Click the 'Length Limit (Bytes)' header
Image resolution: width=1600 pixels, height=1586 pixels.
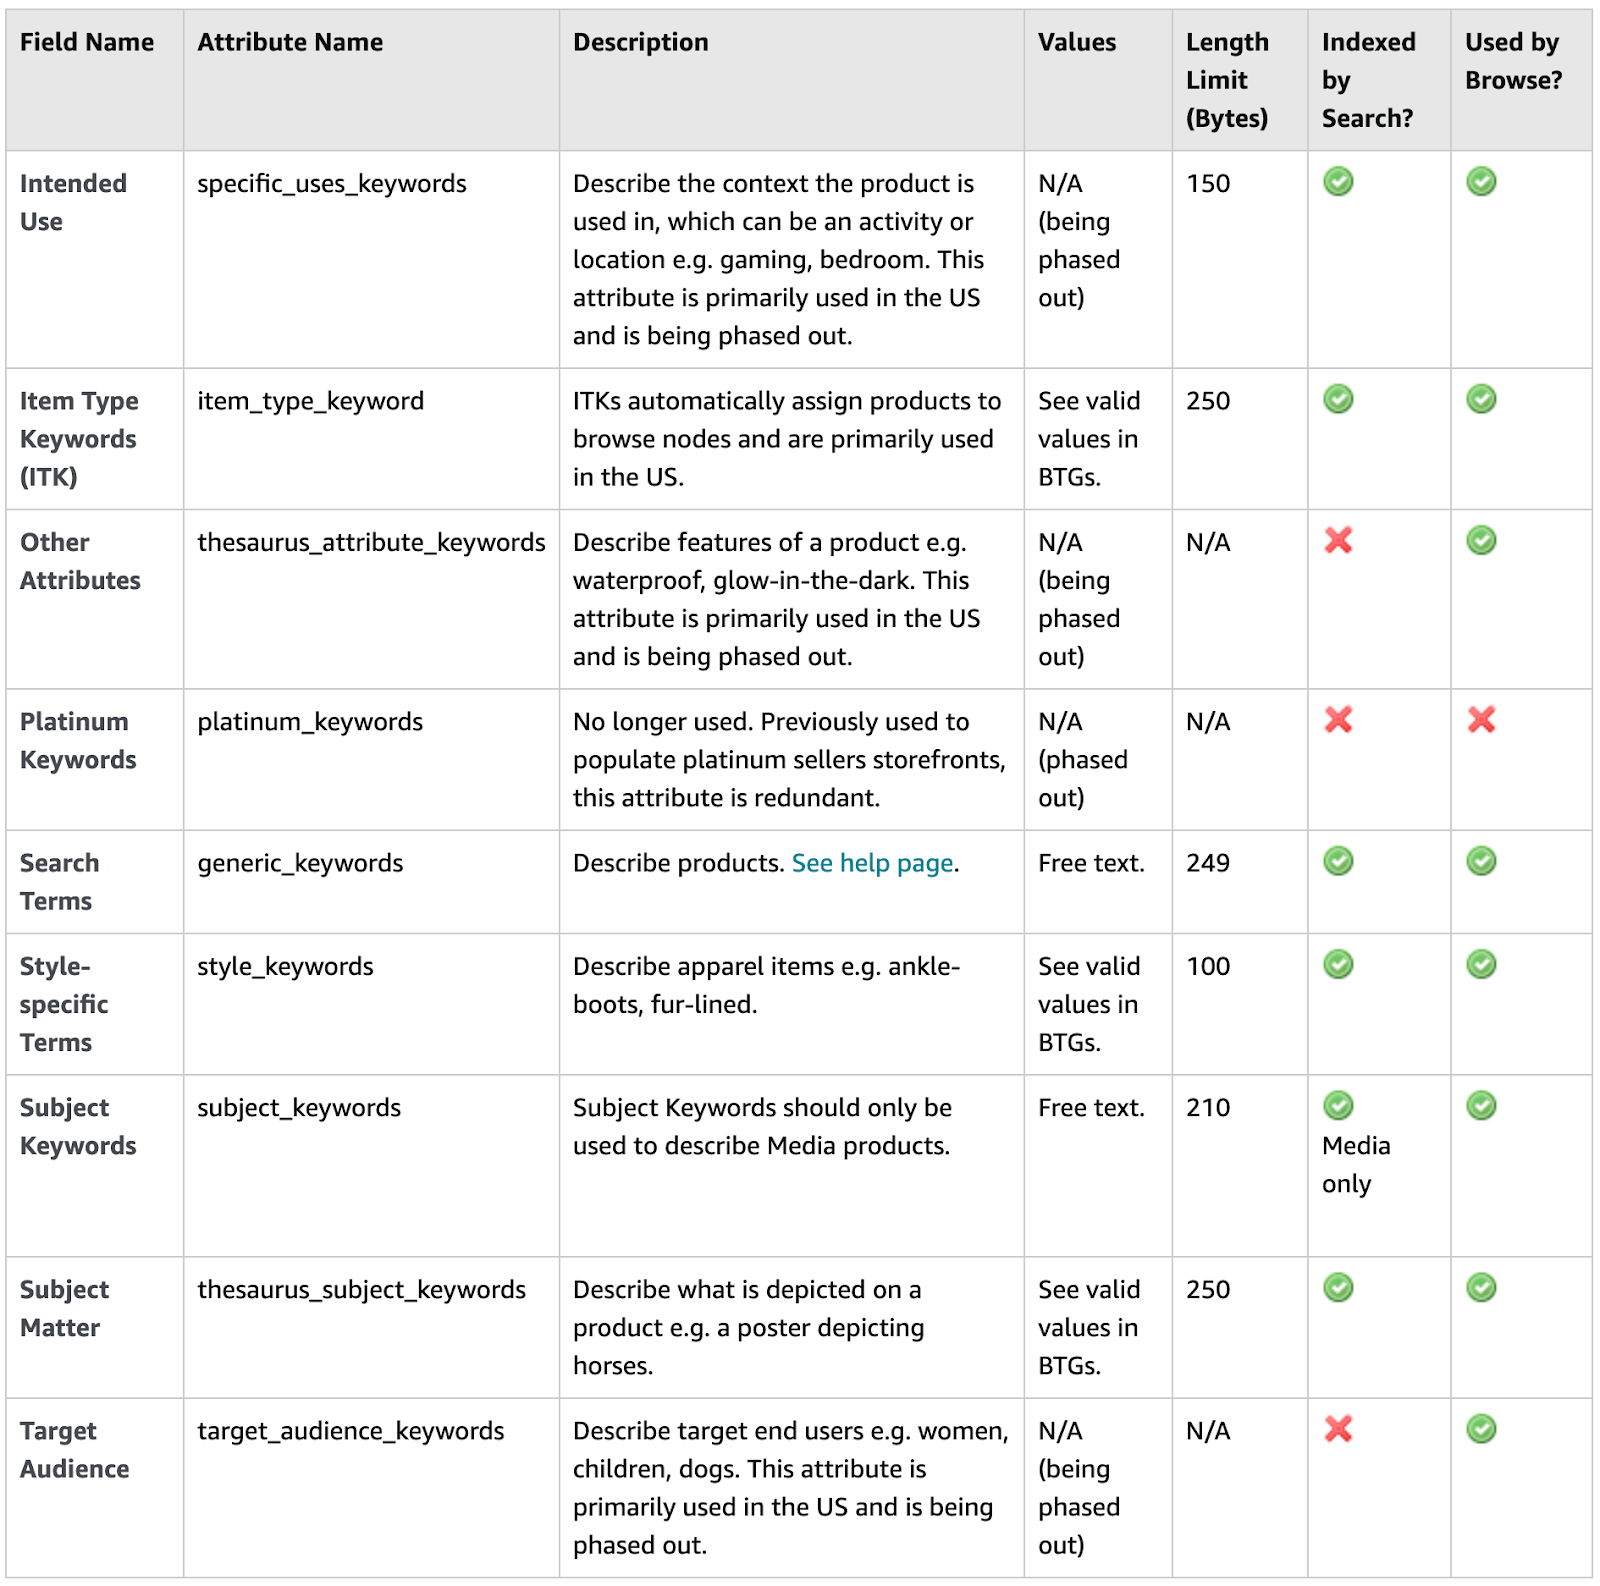point(1227,80)
